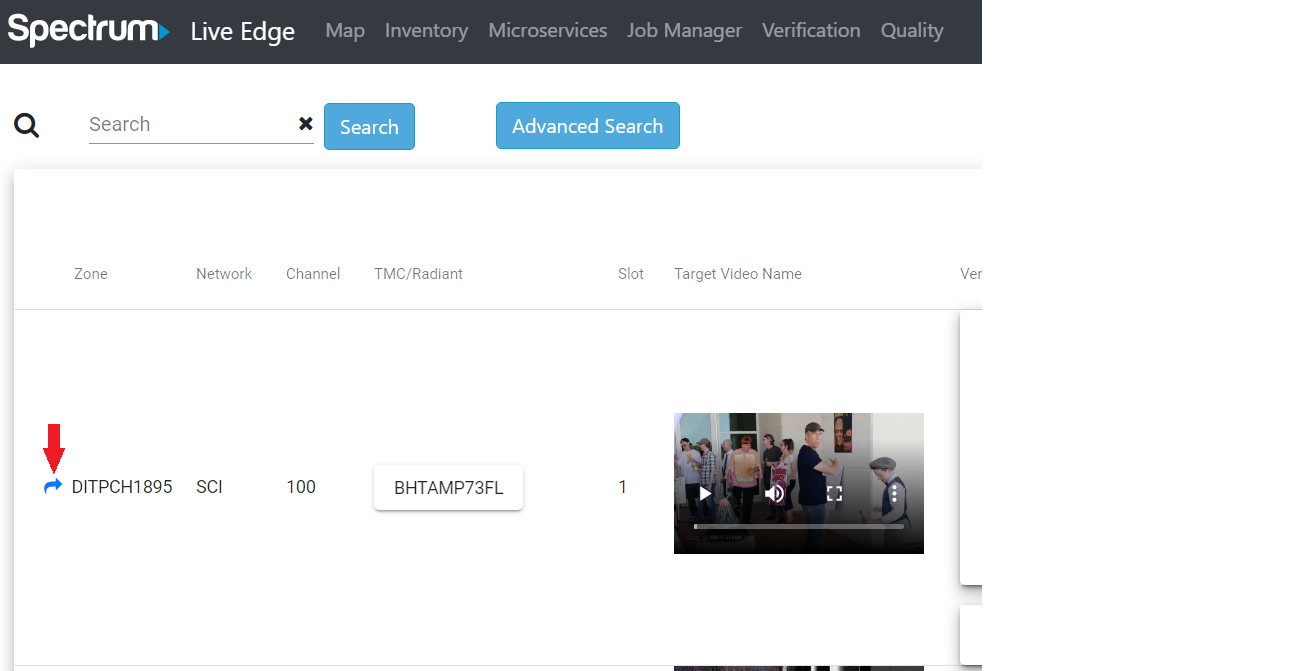Open the Quality page
This screenshot has height=671, width=1304.
tap(912, 31)
